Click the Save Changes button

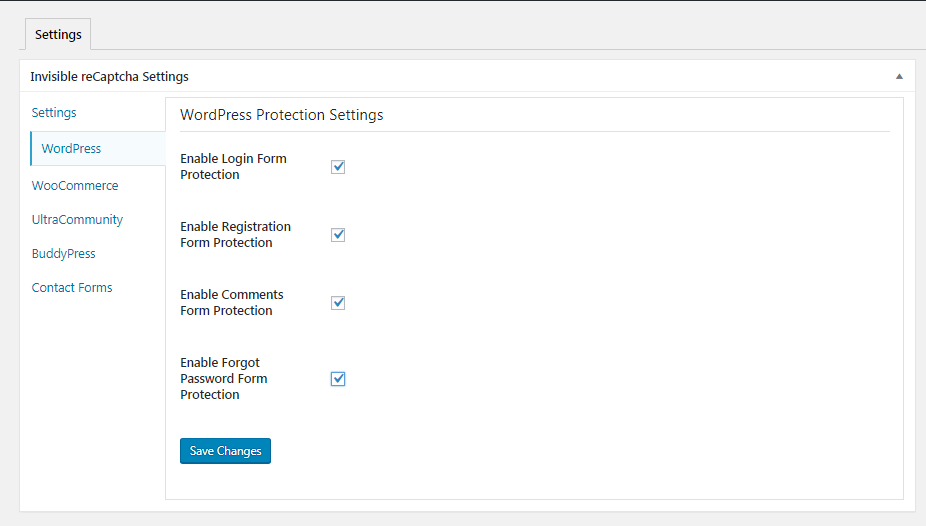[226, 451]
